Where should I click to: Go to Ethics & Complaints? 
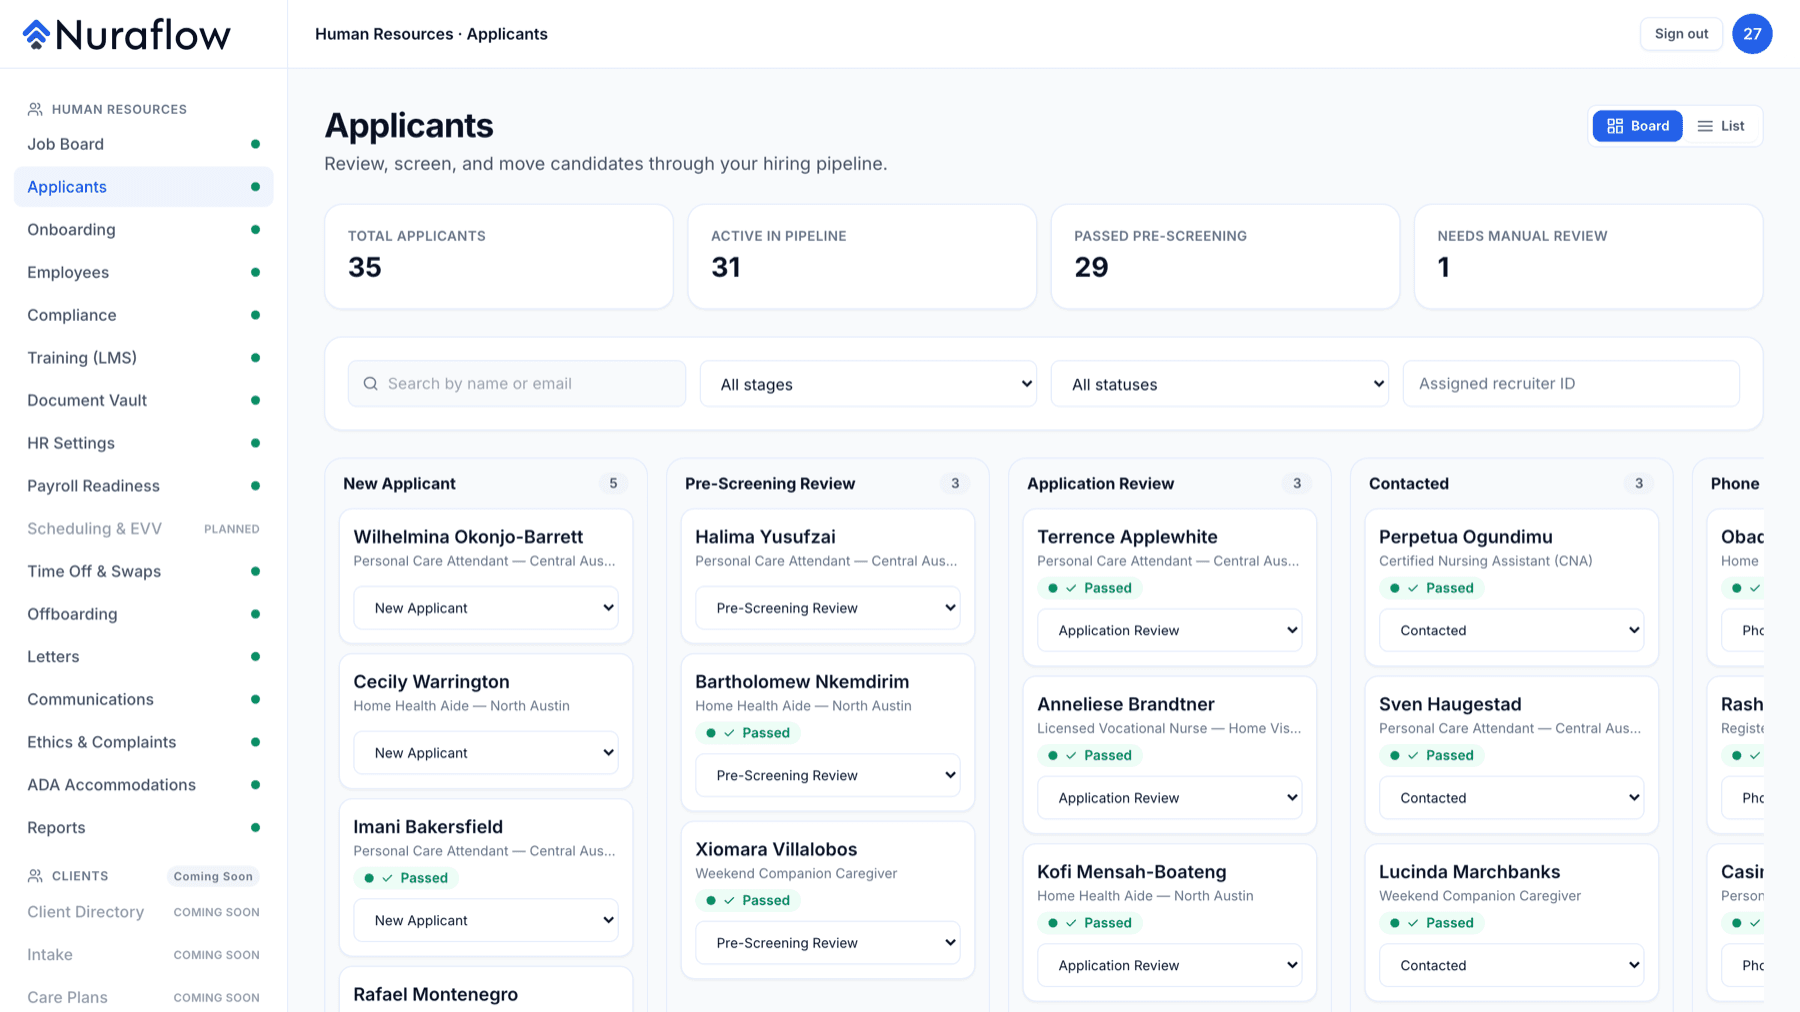click(x=143, y=742)
